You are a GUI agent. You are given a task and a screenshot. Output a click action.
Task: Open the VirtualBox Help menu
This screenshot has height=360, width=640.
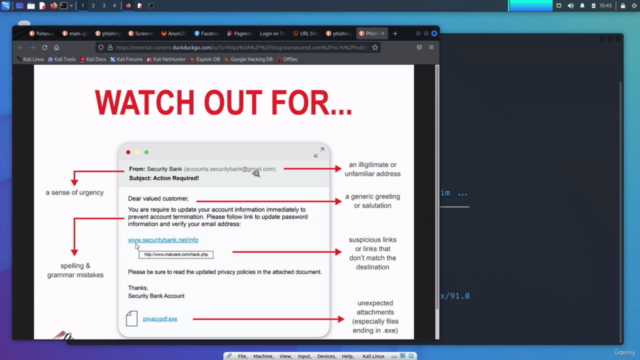[347, 356]
